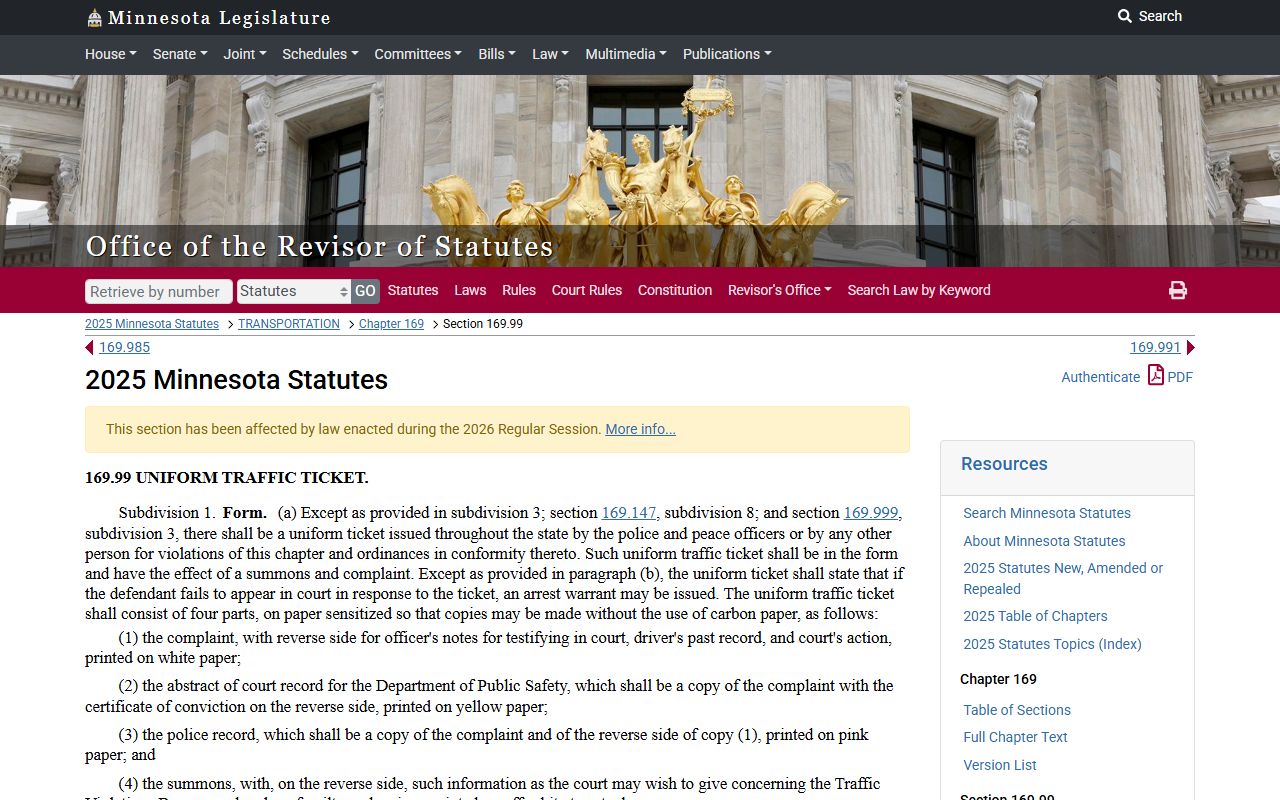
Task: Open the Senate dropdown menu
Action: [x=179, y=54]
